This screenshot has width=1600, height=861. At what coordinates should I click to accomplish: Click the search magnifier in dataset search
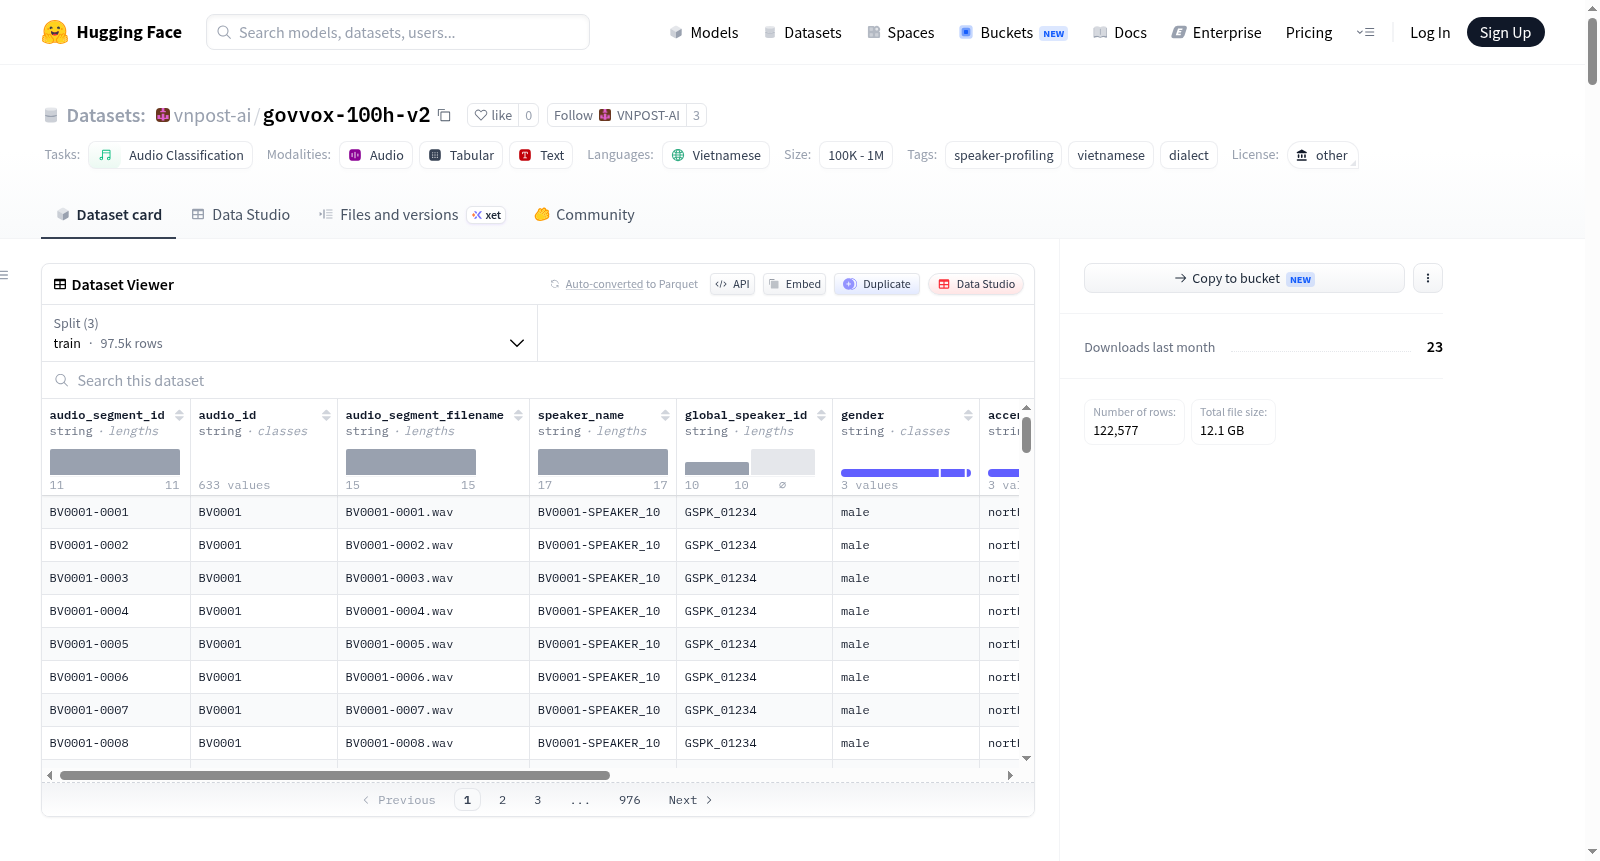pos(62,380)
